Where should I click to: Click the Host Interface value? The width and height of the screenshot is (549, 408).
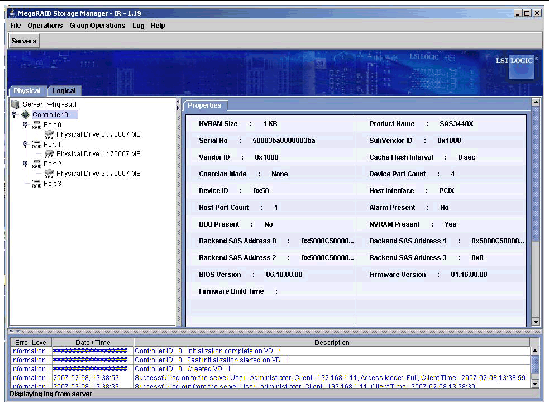coord(447,191)
